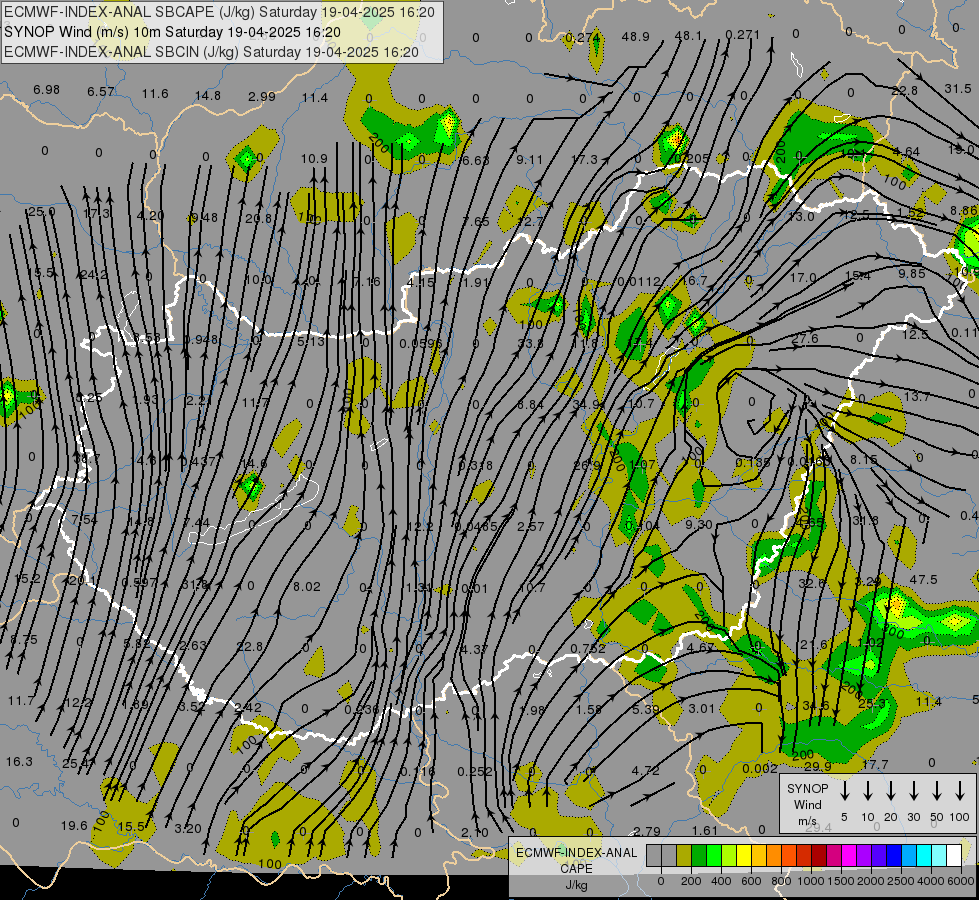Pick the white swatch at the 6000 end
The width and height of the screenshot is (979, 900).
pos(954,855)
